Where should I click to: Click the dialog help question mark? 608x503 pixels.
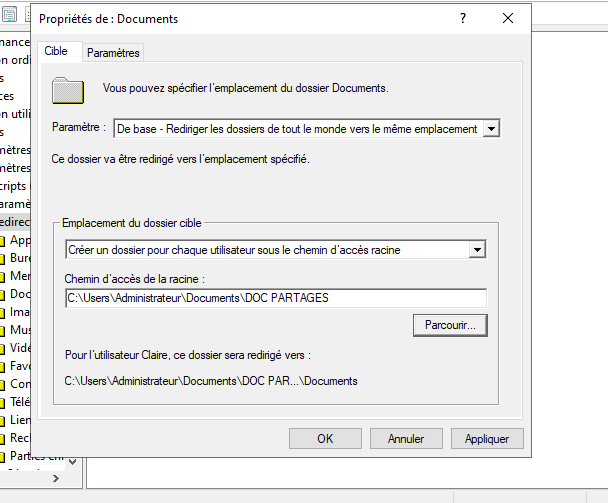[x=462, y=18]
